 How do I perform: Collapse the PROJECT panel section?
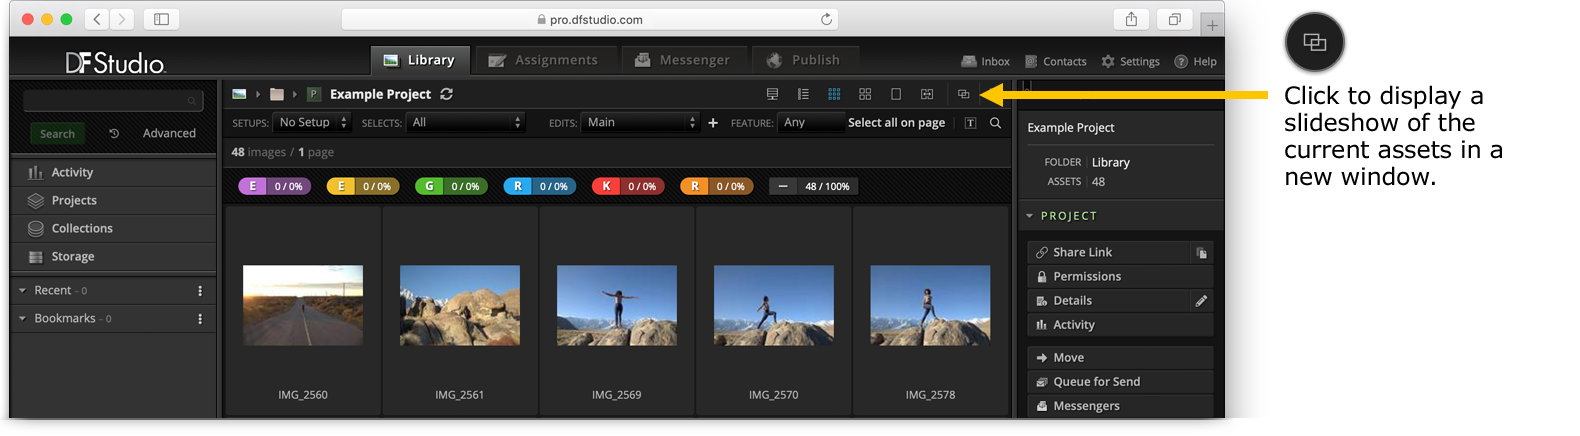pyautogui.click(x=1030, y=216)
